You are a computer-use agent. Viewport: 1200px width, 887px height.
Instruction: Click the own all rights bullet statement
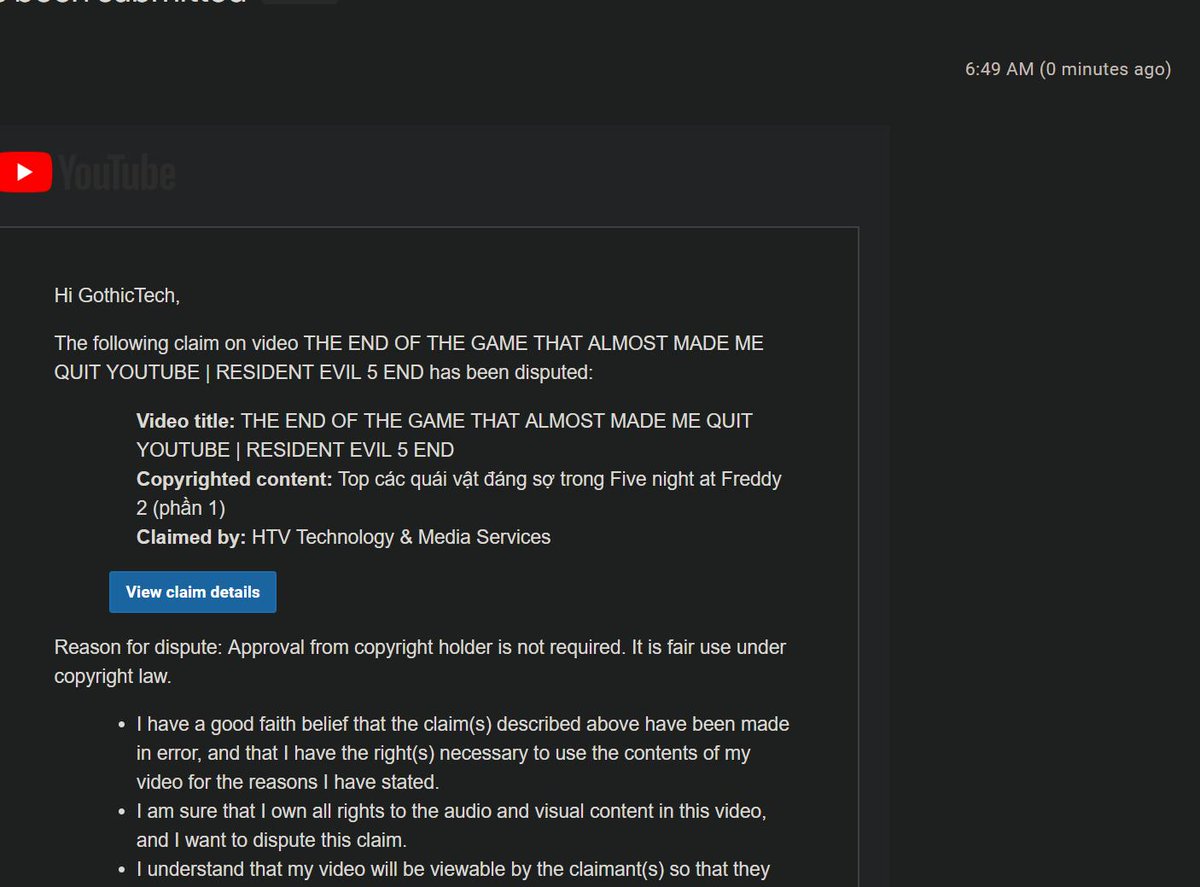452,825
